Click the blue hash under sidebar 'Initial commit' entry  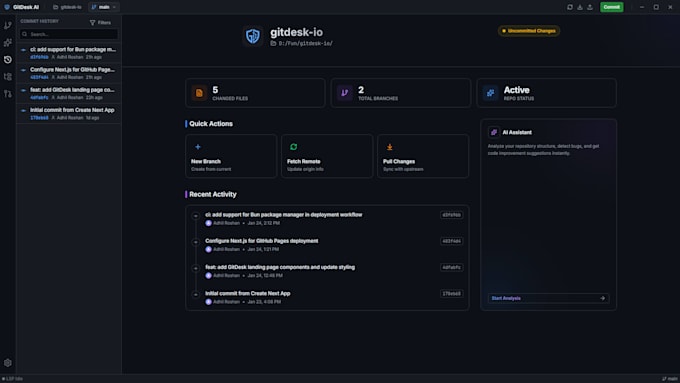39,118
